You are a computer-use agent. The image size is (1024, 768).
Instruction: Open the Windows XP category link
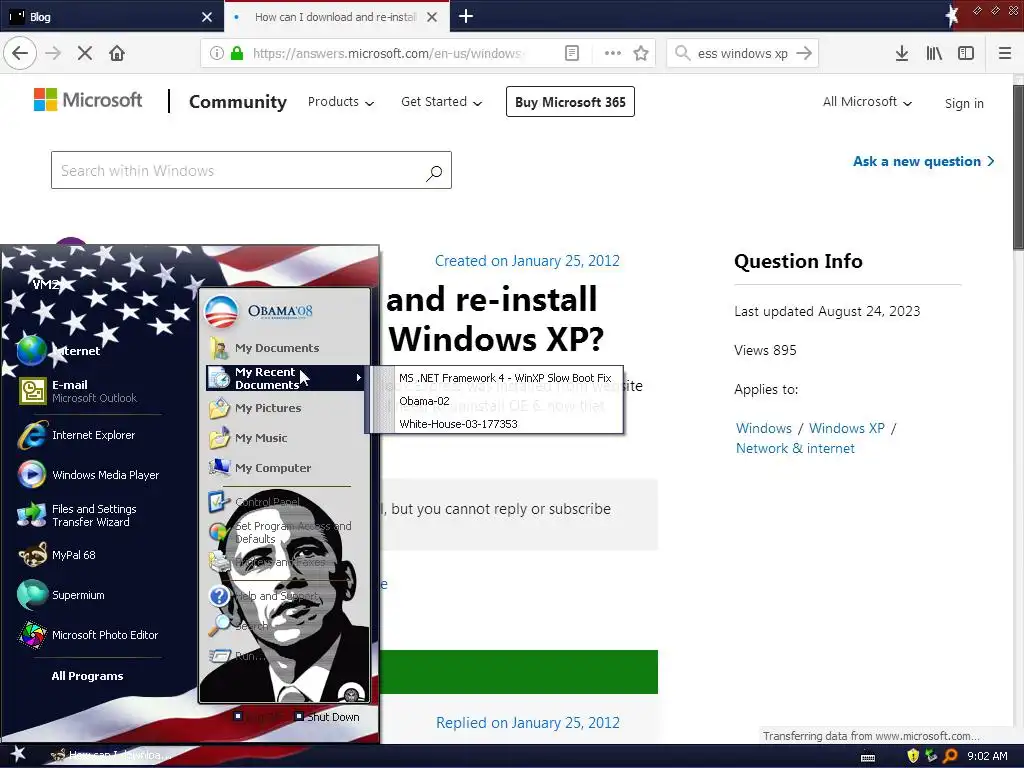(x=846, y=428)
